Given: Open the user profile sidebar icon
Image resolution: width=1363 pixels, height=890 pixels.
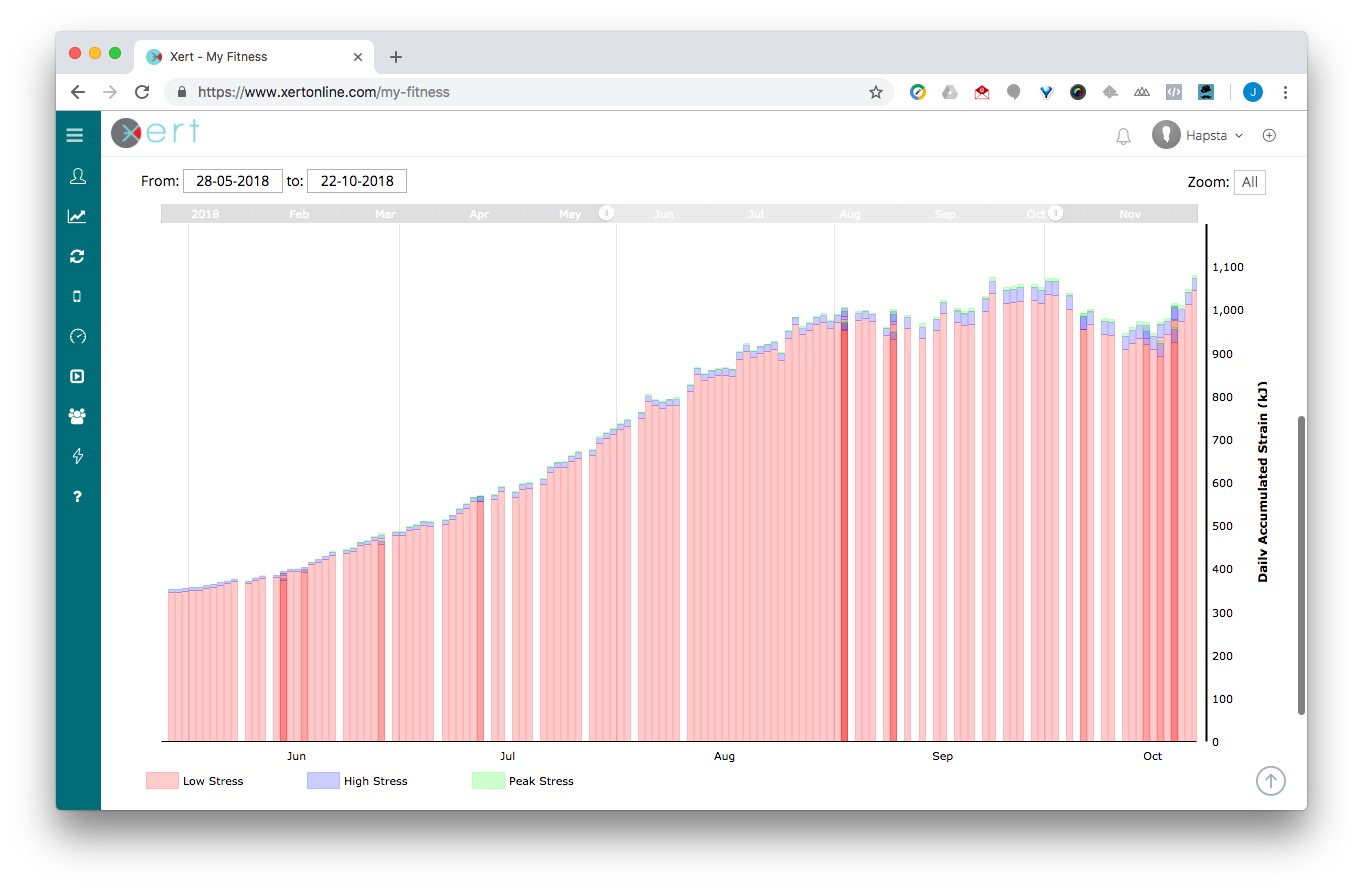Looking at the screenshot, I should [x=77, y=176].
